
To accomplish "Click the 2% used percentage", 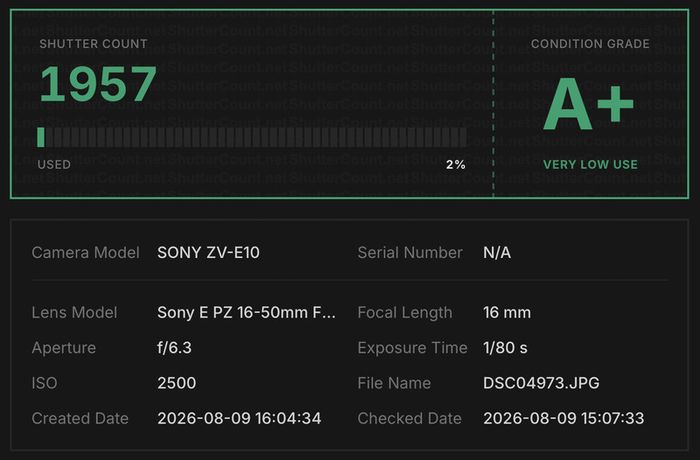I will click(x=456, y=165).
